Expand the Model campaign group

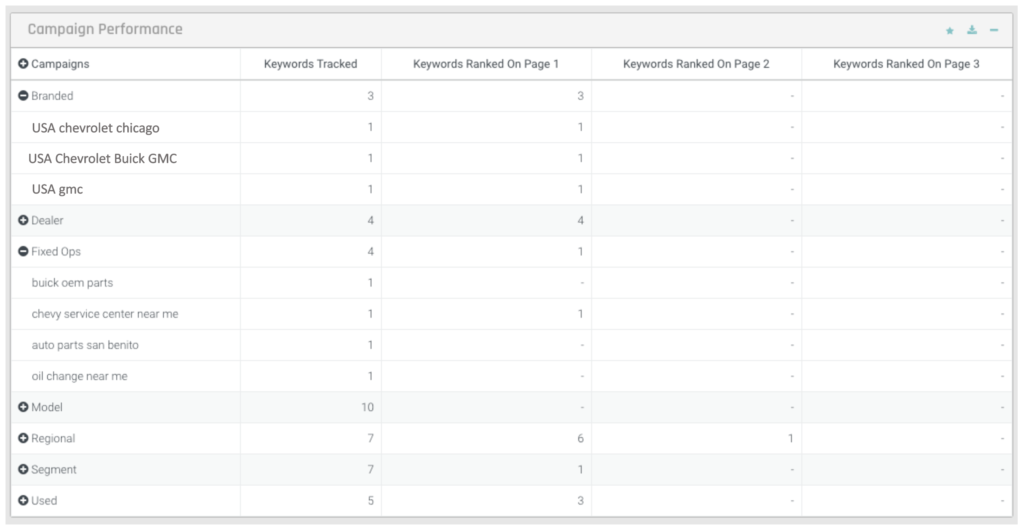[x=24, y=407]
